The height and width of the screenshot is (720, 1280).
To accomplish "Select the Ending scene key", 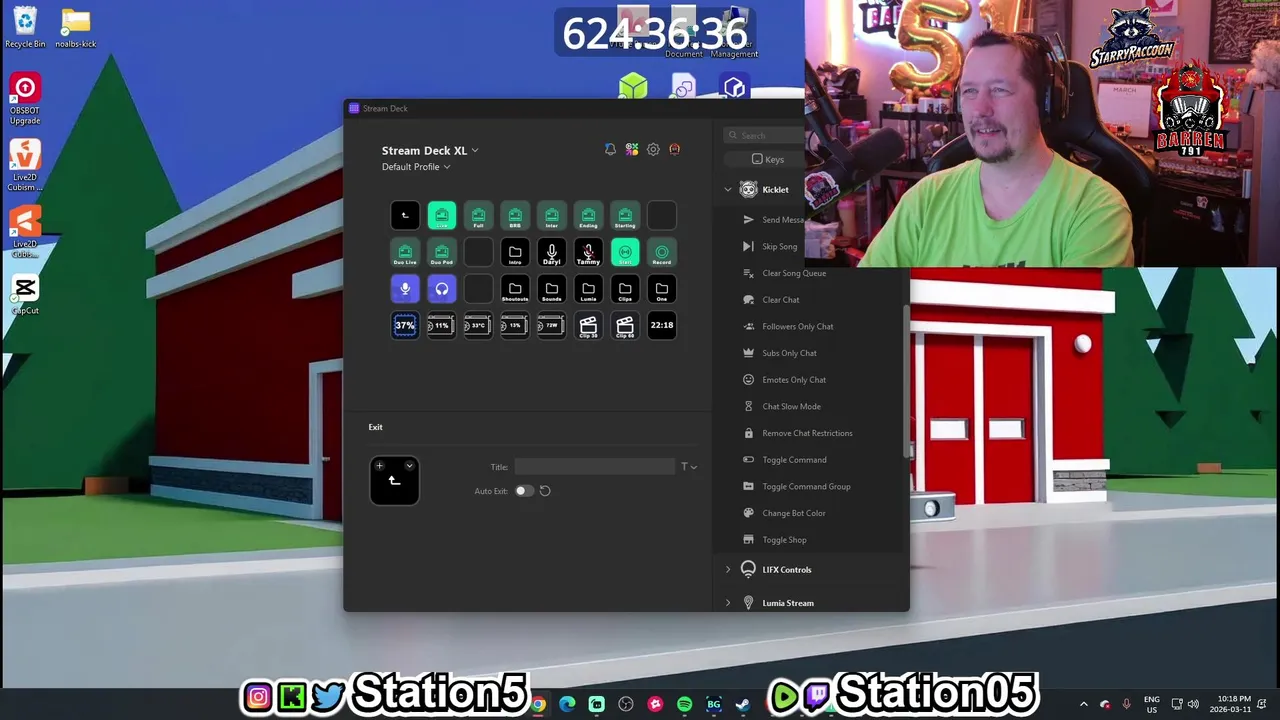I will click(588, 215).
